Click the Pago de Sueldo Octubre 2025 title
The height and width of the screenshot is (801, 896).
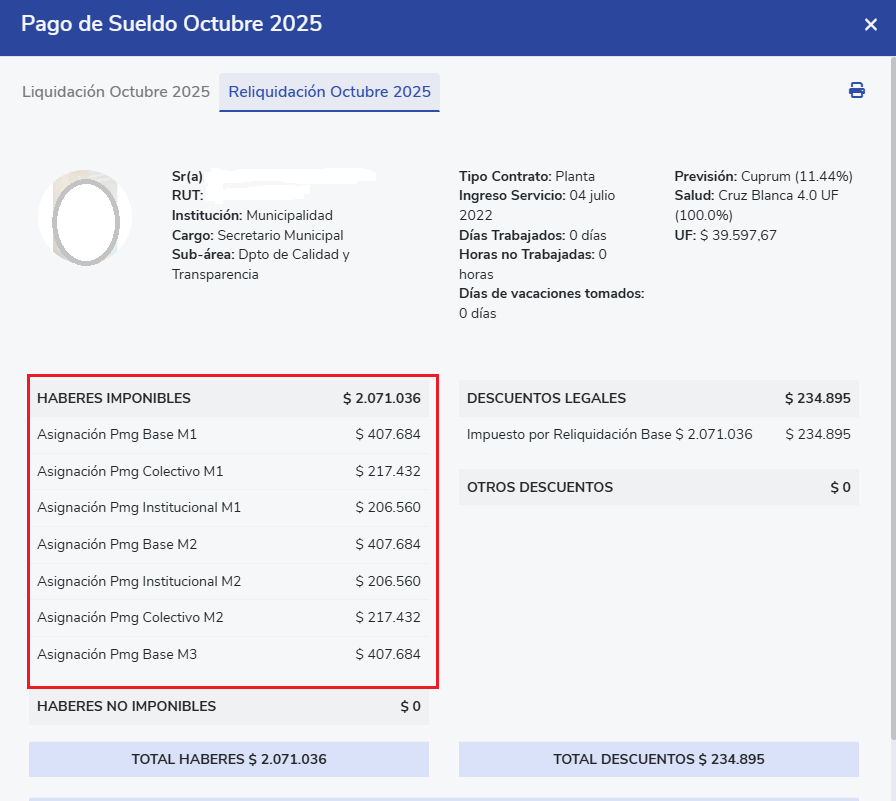172,25
